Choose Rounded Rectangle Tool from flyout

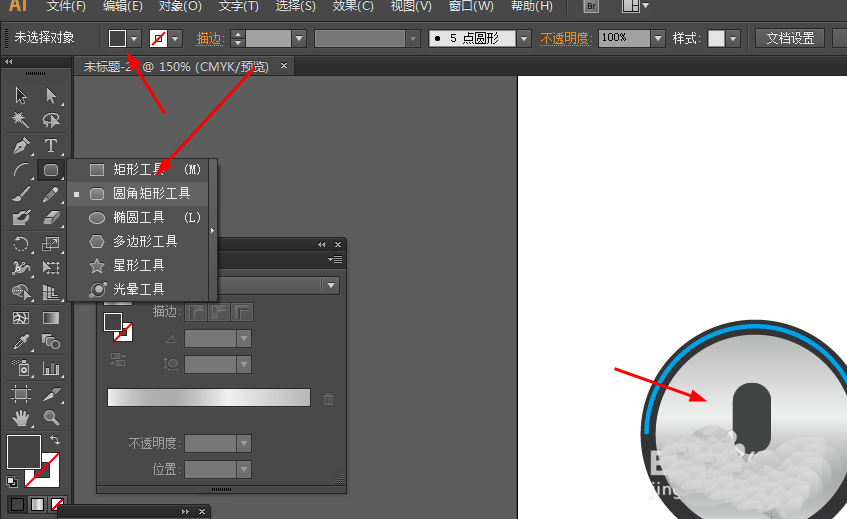coord(139,193)
